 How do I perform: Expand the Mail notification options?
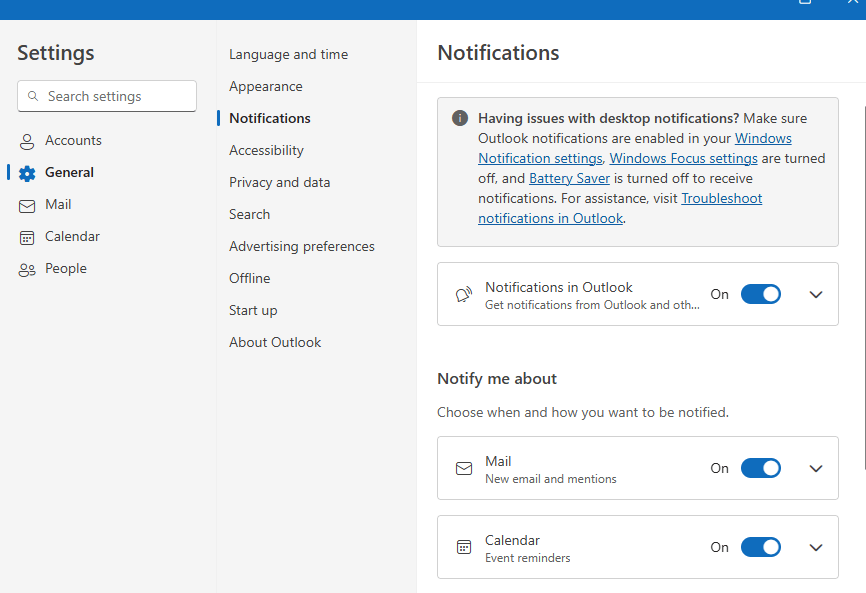pyautogui.click(x=816, y=468)
